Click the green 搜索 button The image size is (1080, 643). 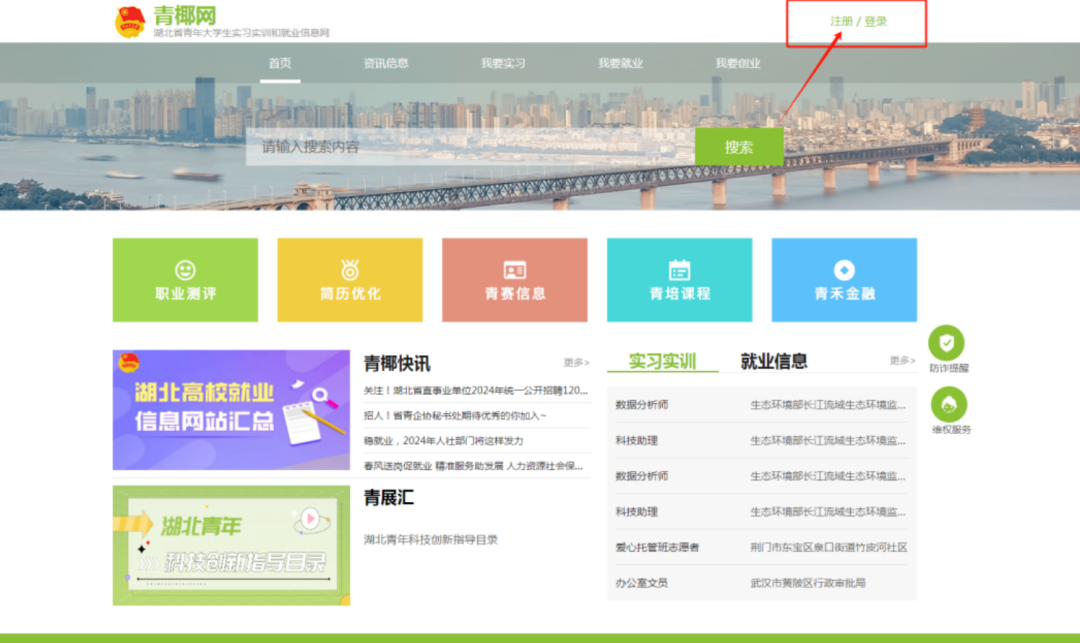click(739, 147)
